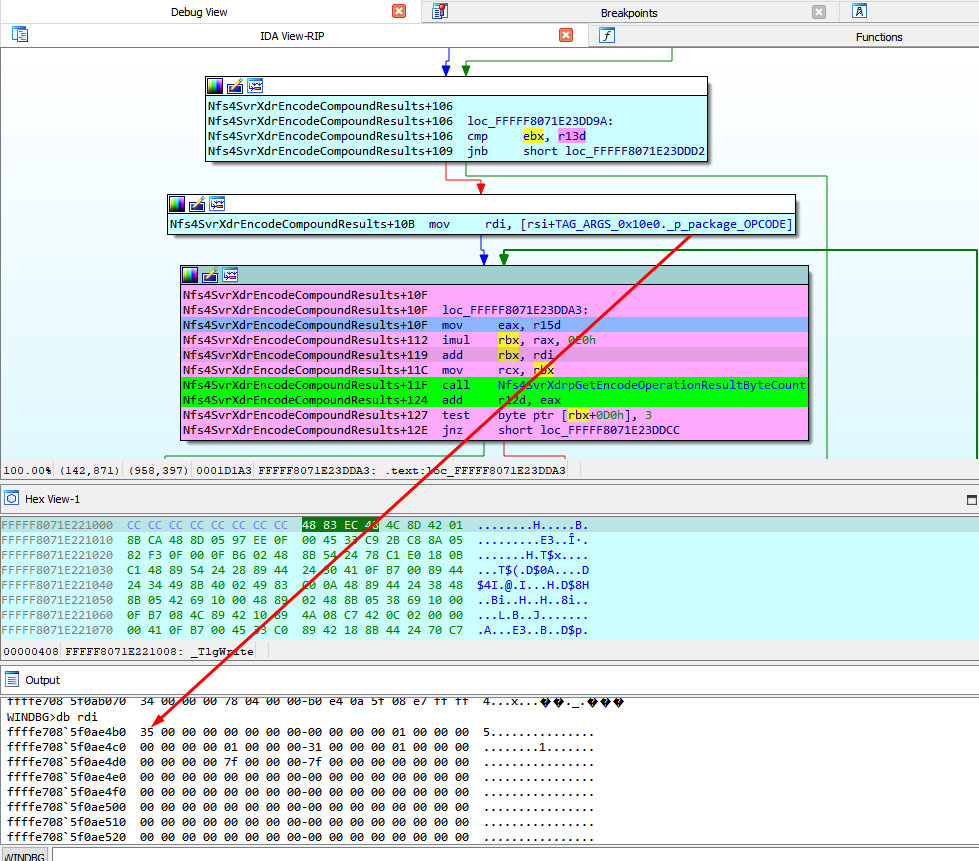Click label loc_FFFFF8071E23DD9A
979x861 pixels.
[x=539, y=121]
